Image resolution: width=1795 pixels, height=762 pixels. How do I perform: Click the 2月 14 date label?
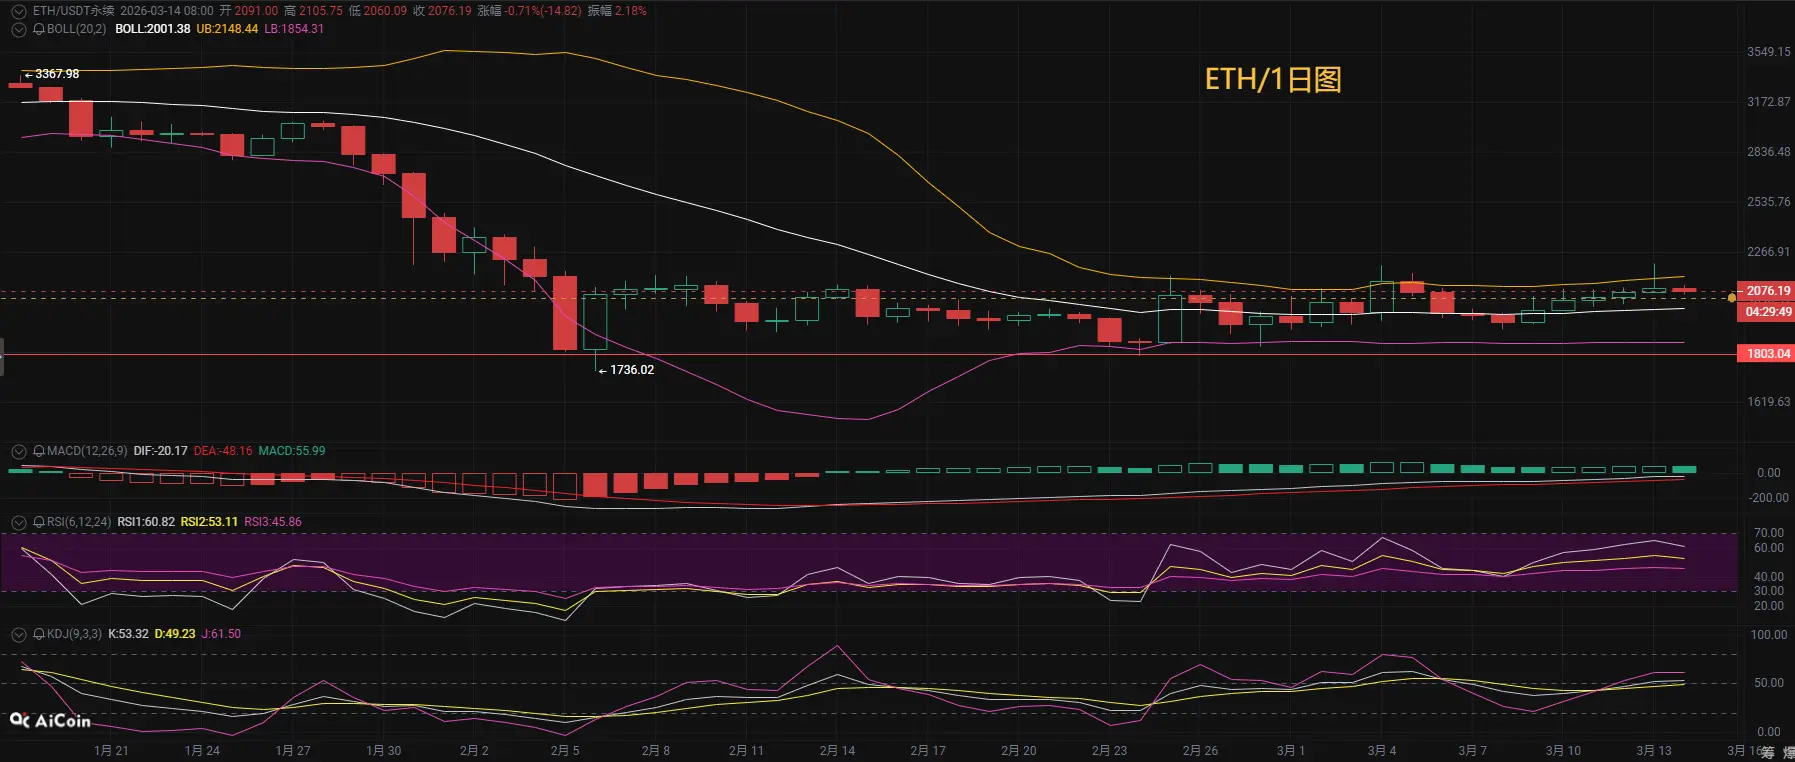point(837,751)
